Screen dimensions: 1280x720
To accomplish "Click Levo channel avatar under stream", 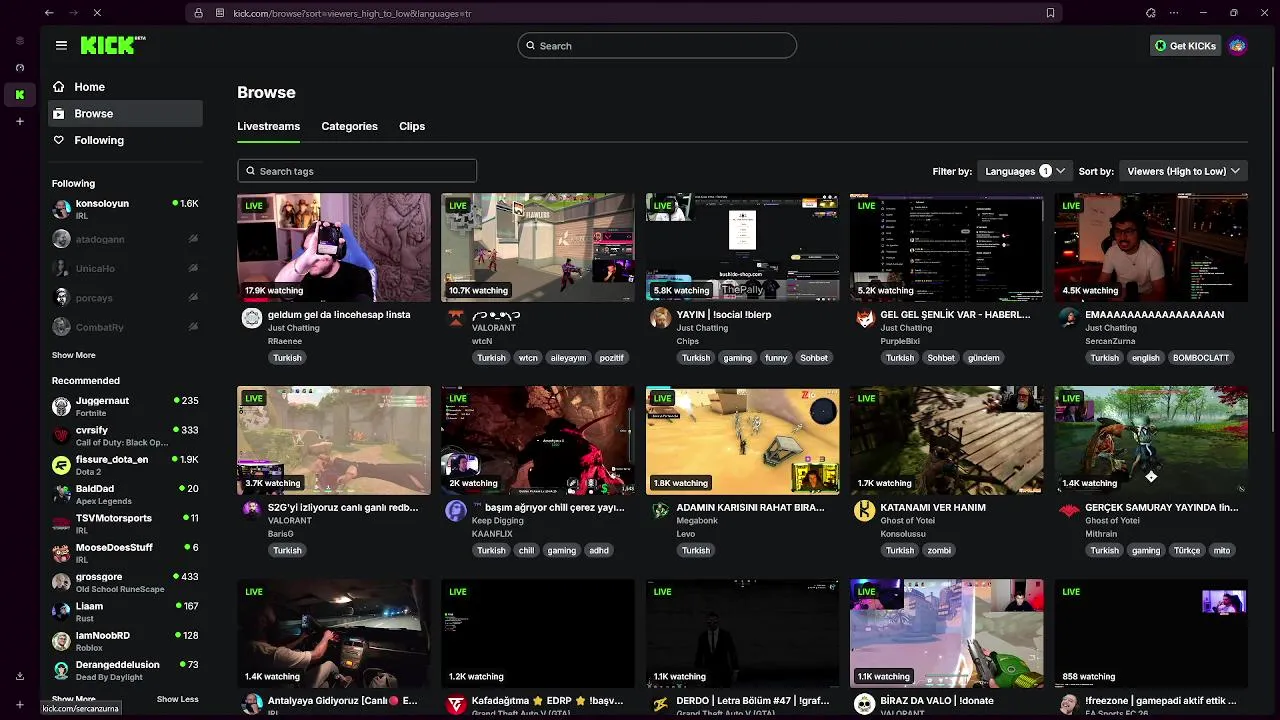I will (x=660, y=511).
